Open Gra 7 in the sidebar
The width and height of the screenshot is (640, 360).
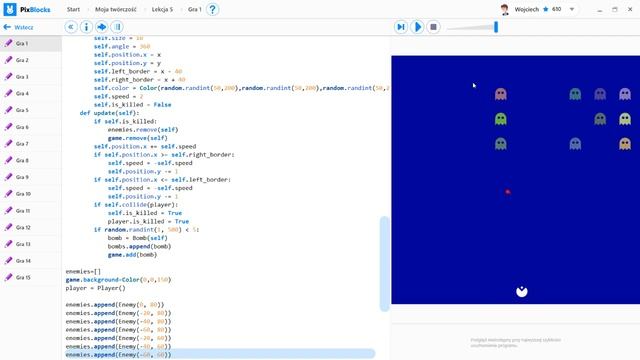click(31, 144)
